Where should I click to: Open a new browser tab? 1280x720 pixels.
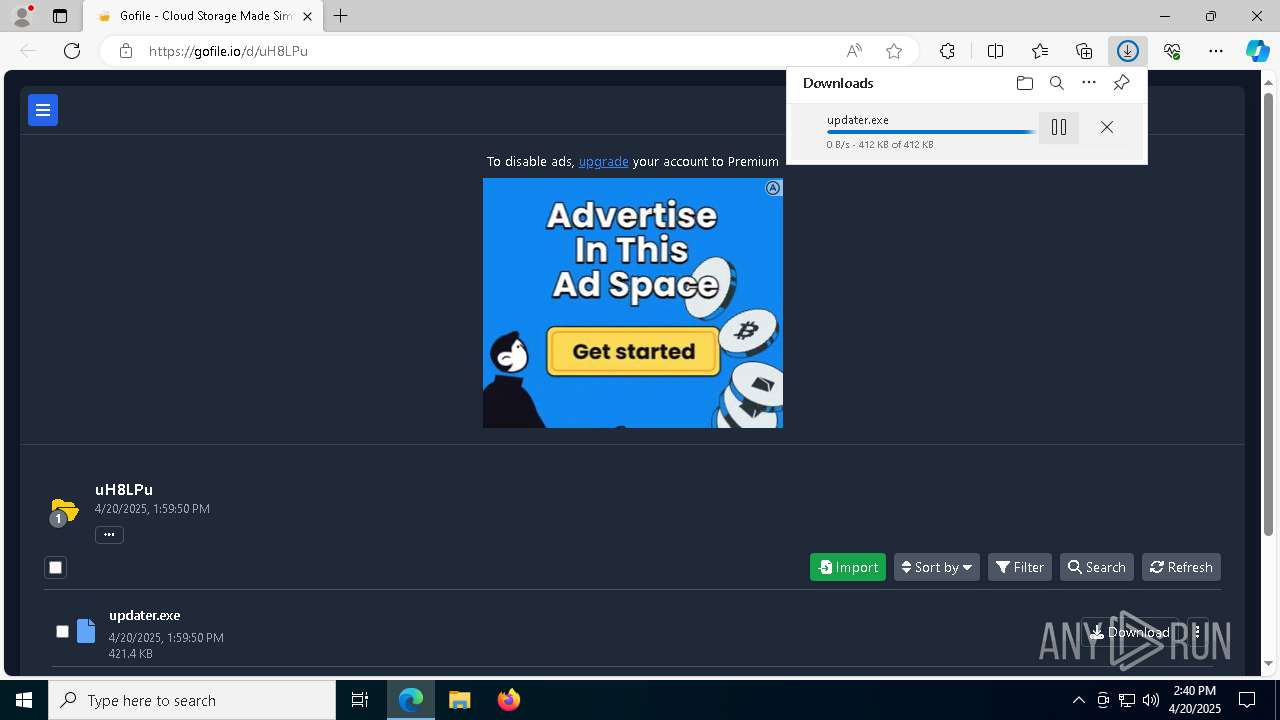(x=341, y=16)
